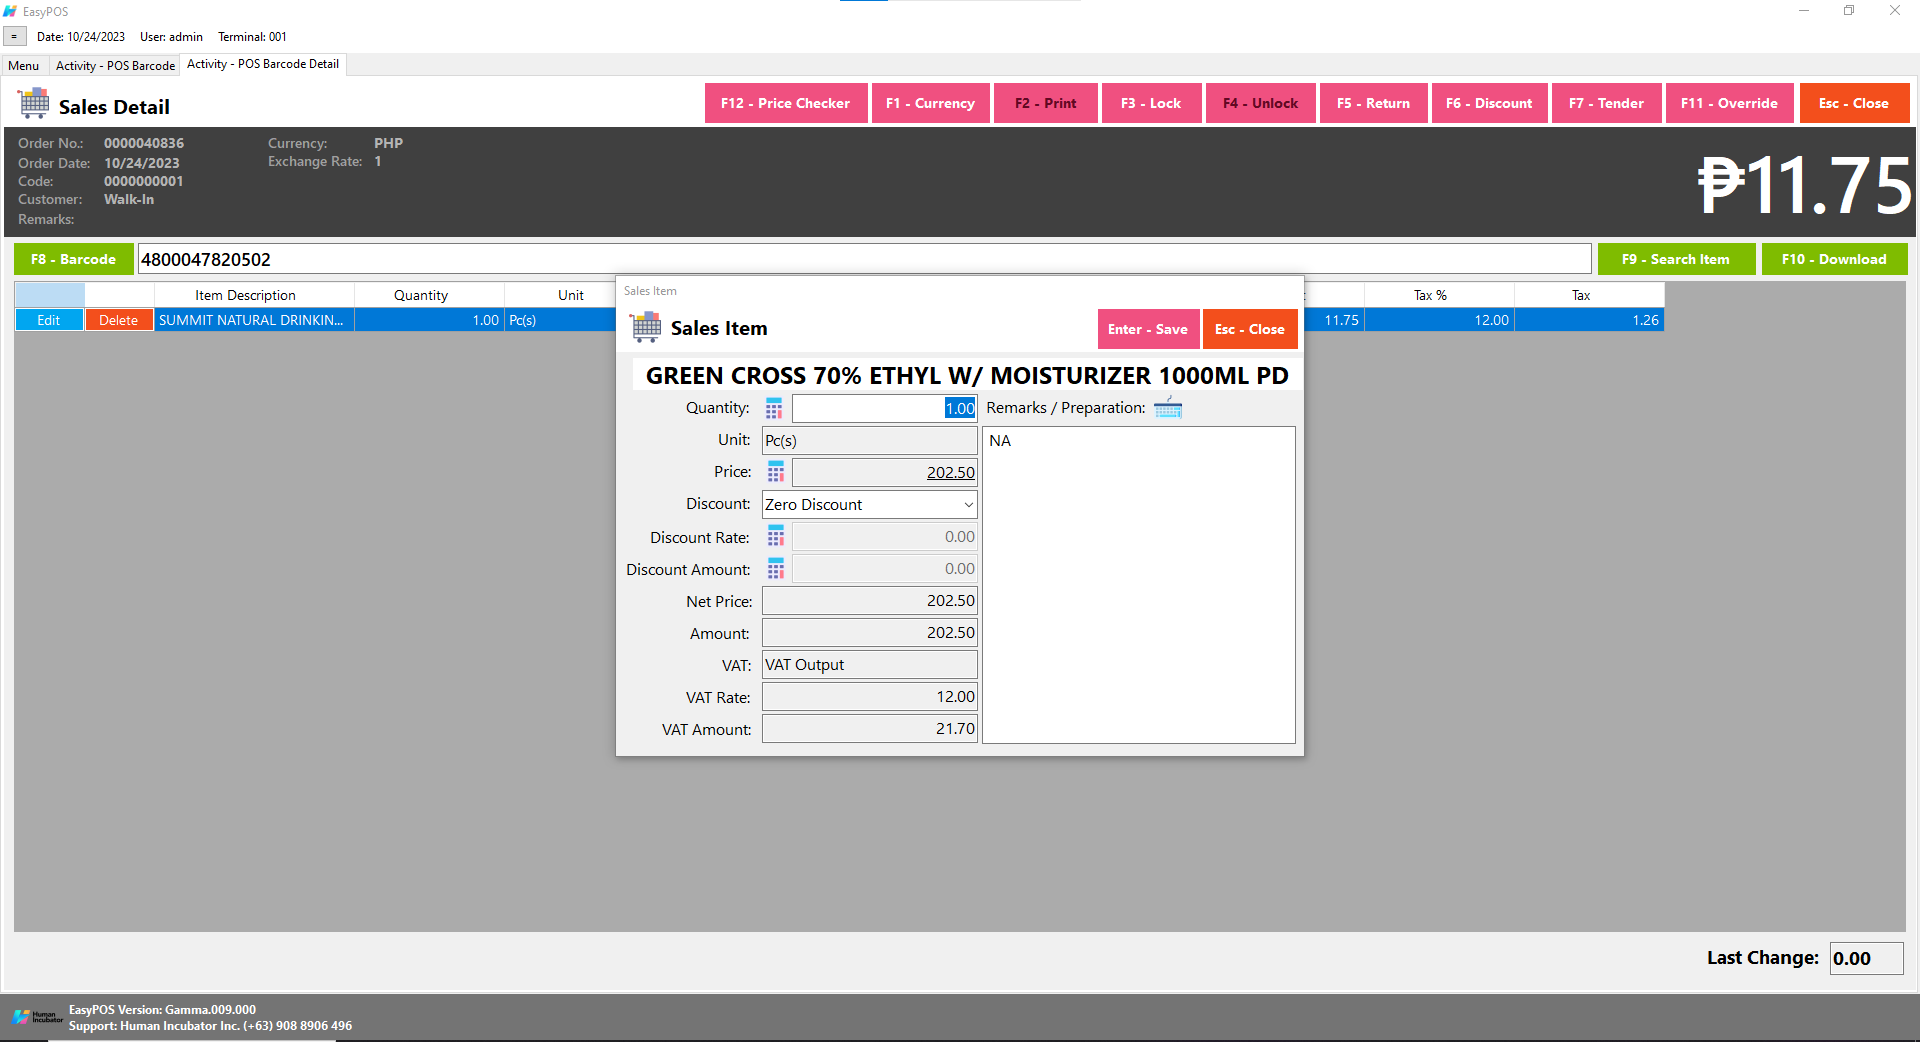
Task: Click F7 - Tender button
Action: coord(1606,103)
